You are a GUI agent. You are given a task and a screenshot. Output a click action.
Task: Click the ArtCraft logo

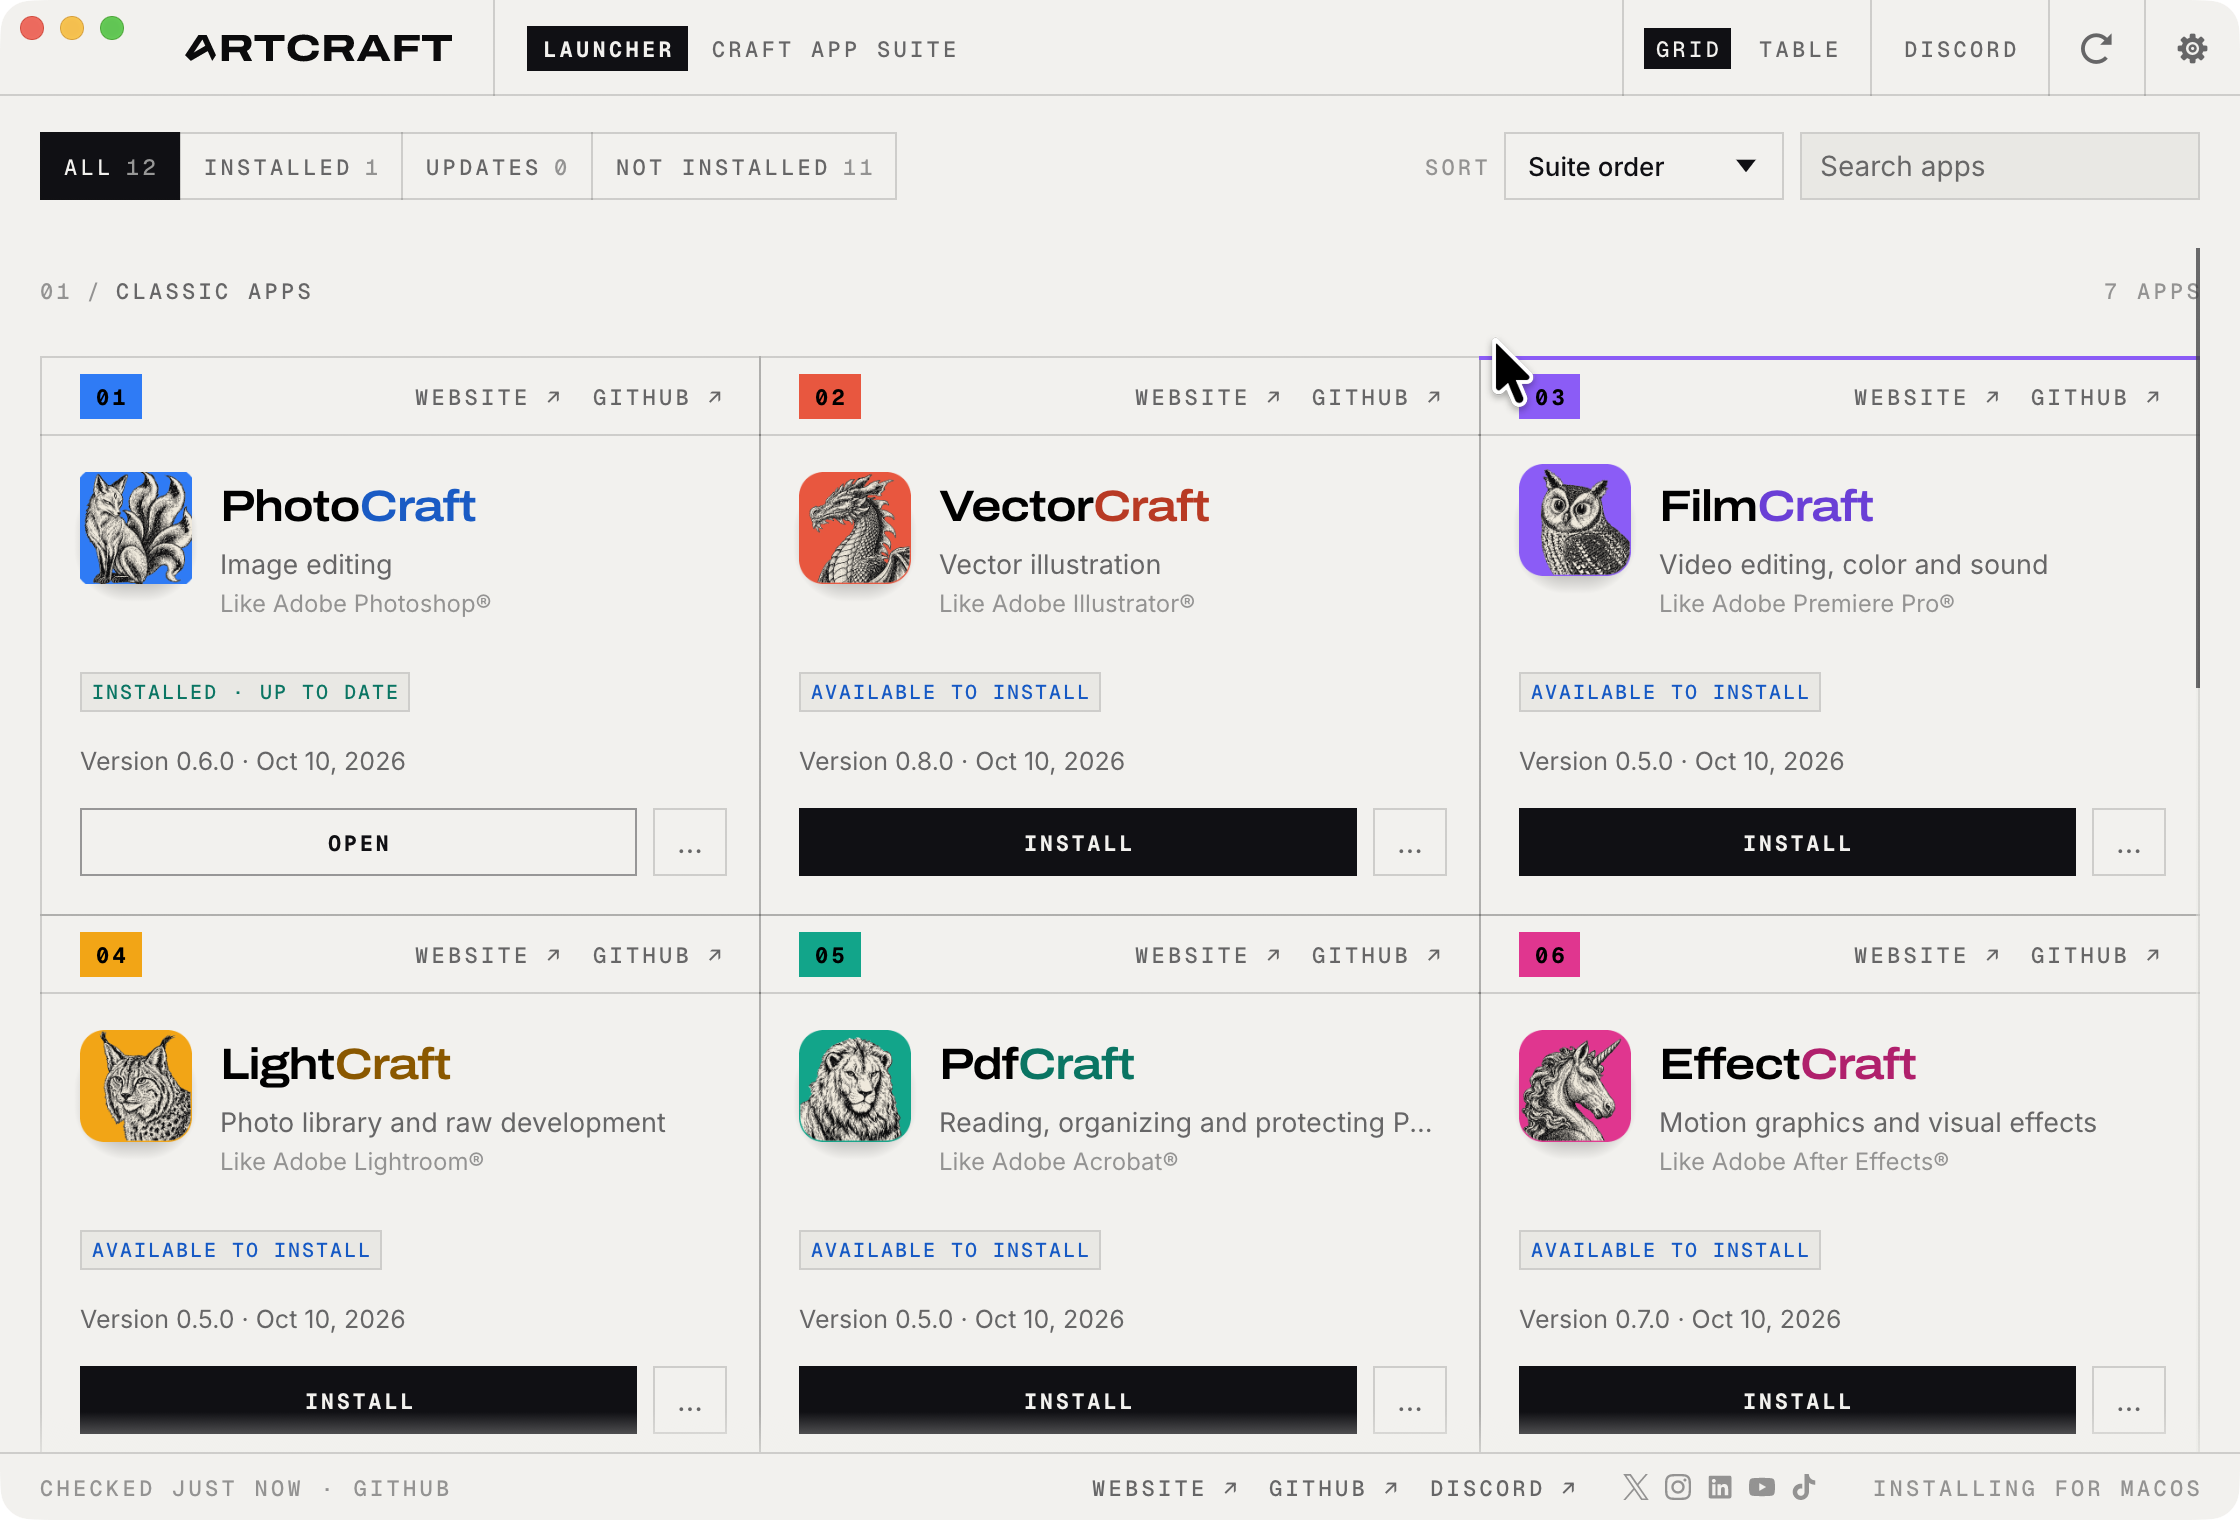pos(319,48)
